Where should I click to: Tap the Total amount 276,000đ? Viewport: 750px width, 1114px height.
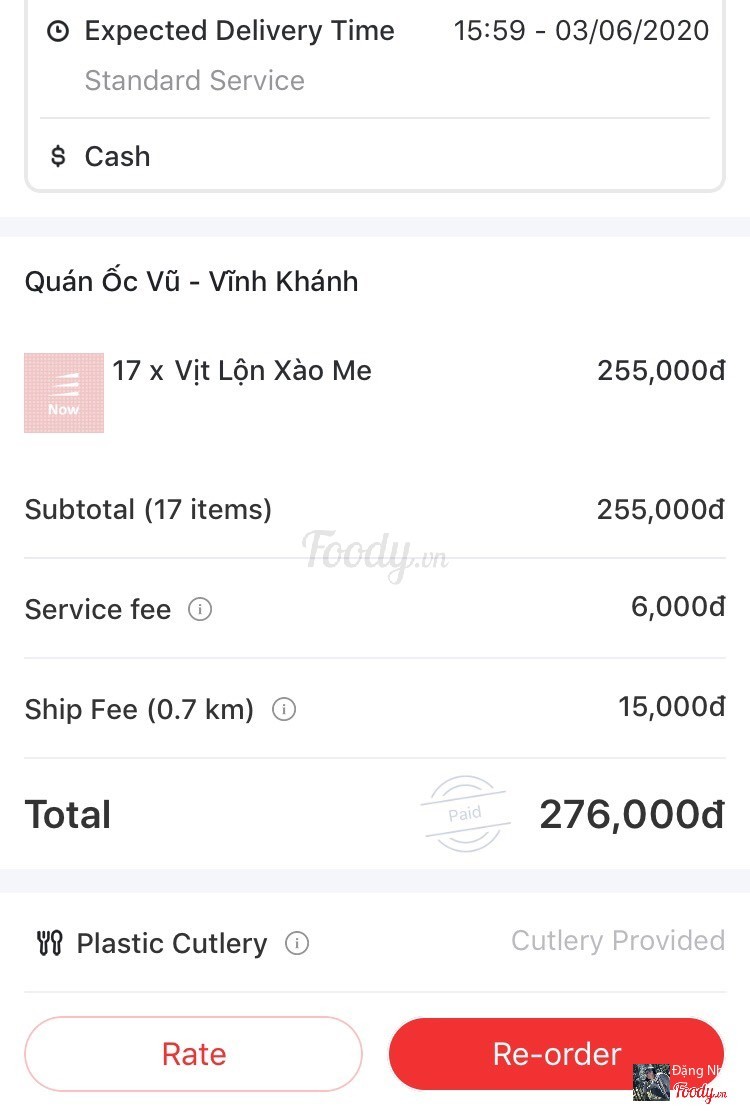coord(632,814)
